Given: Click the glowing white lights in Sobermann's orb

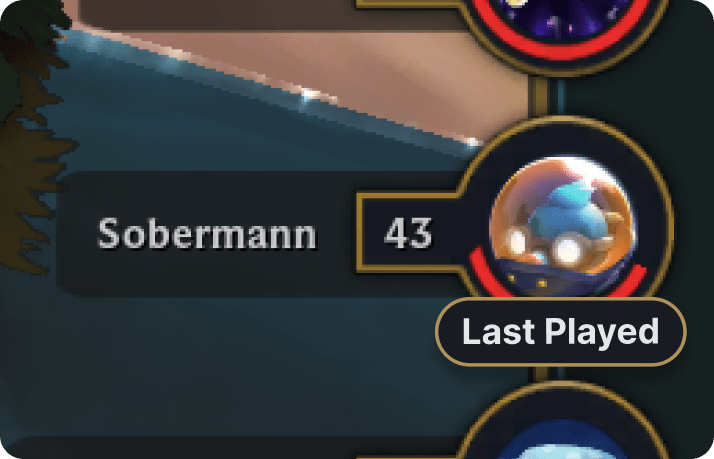Looking at the screenshot, I should tap(567, 250).
